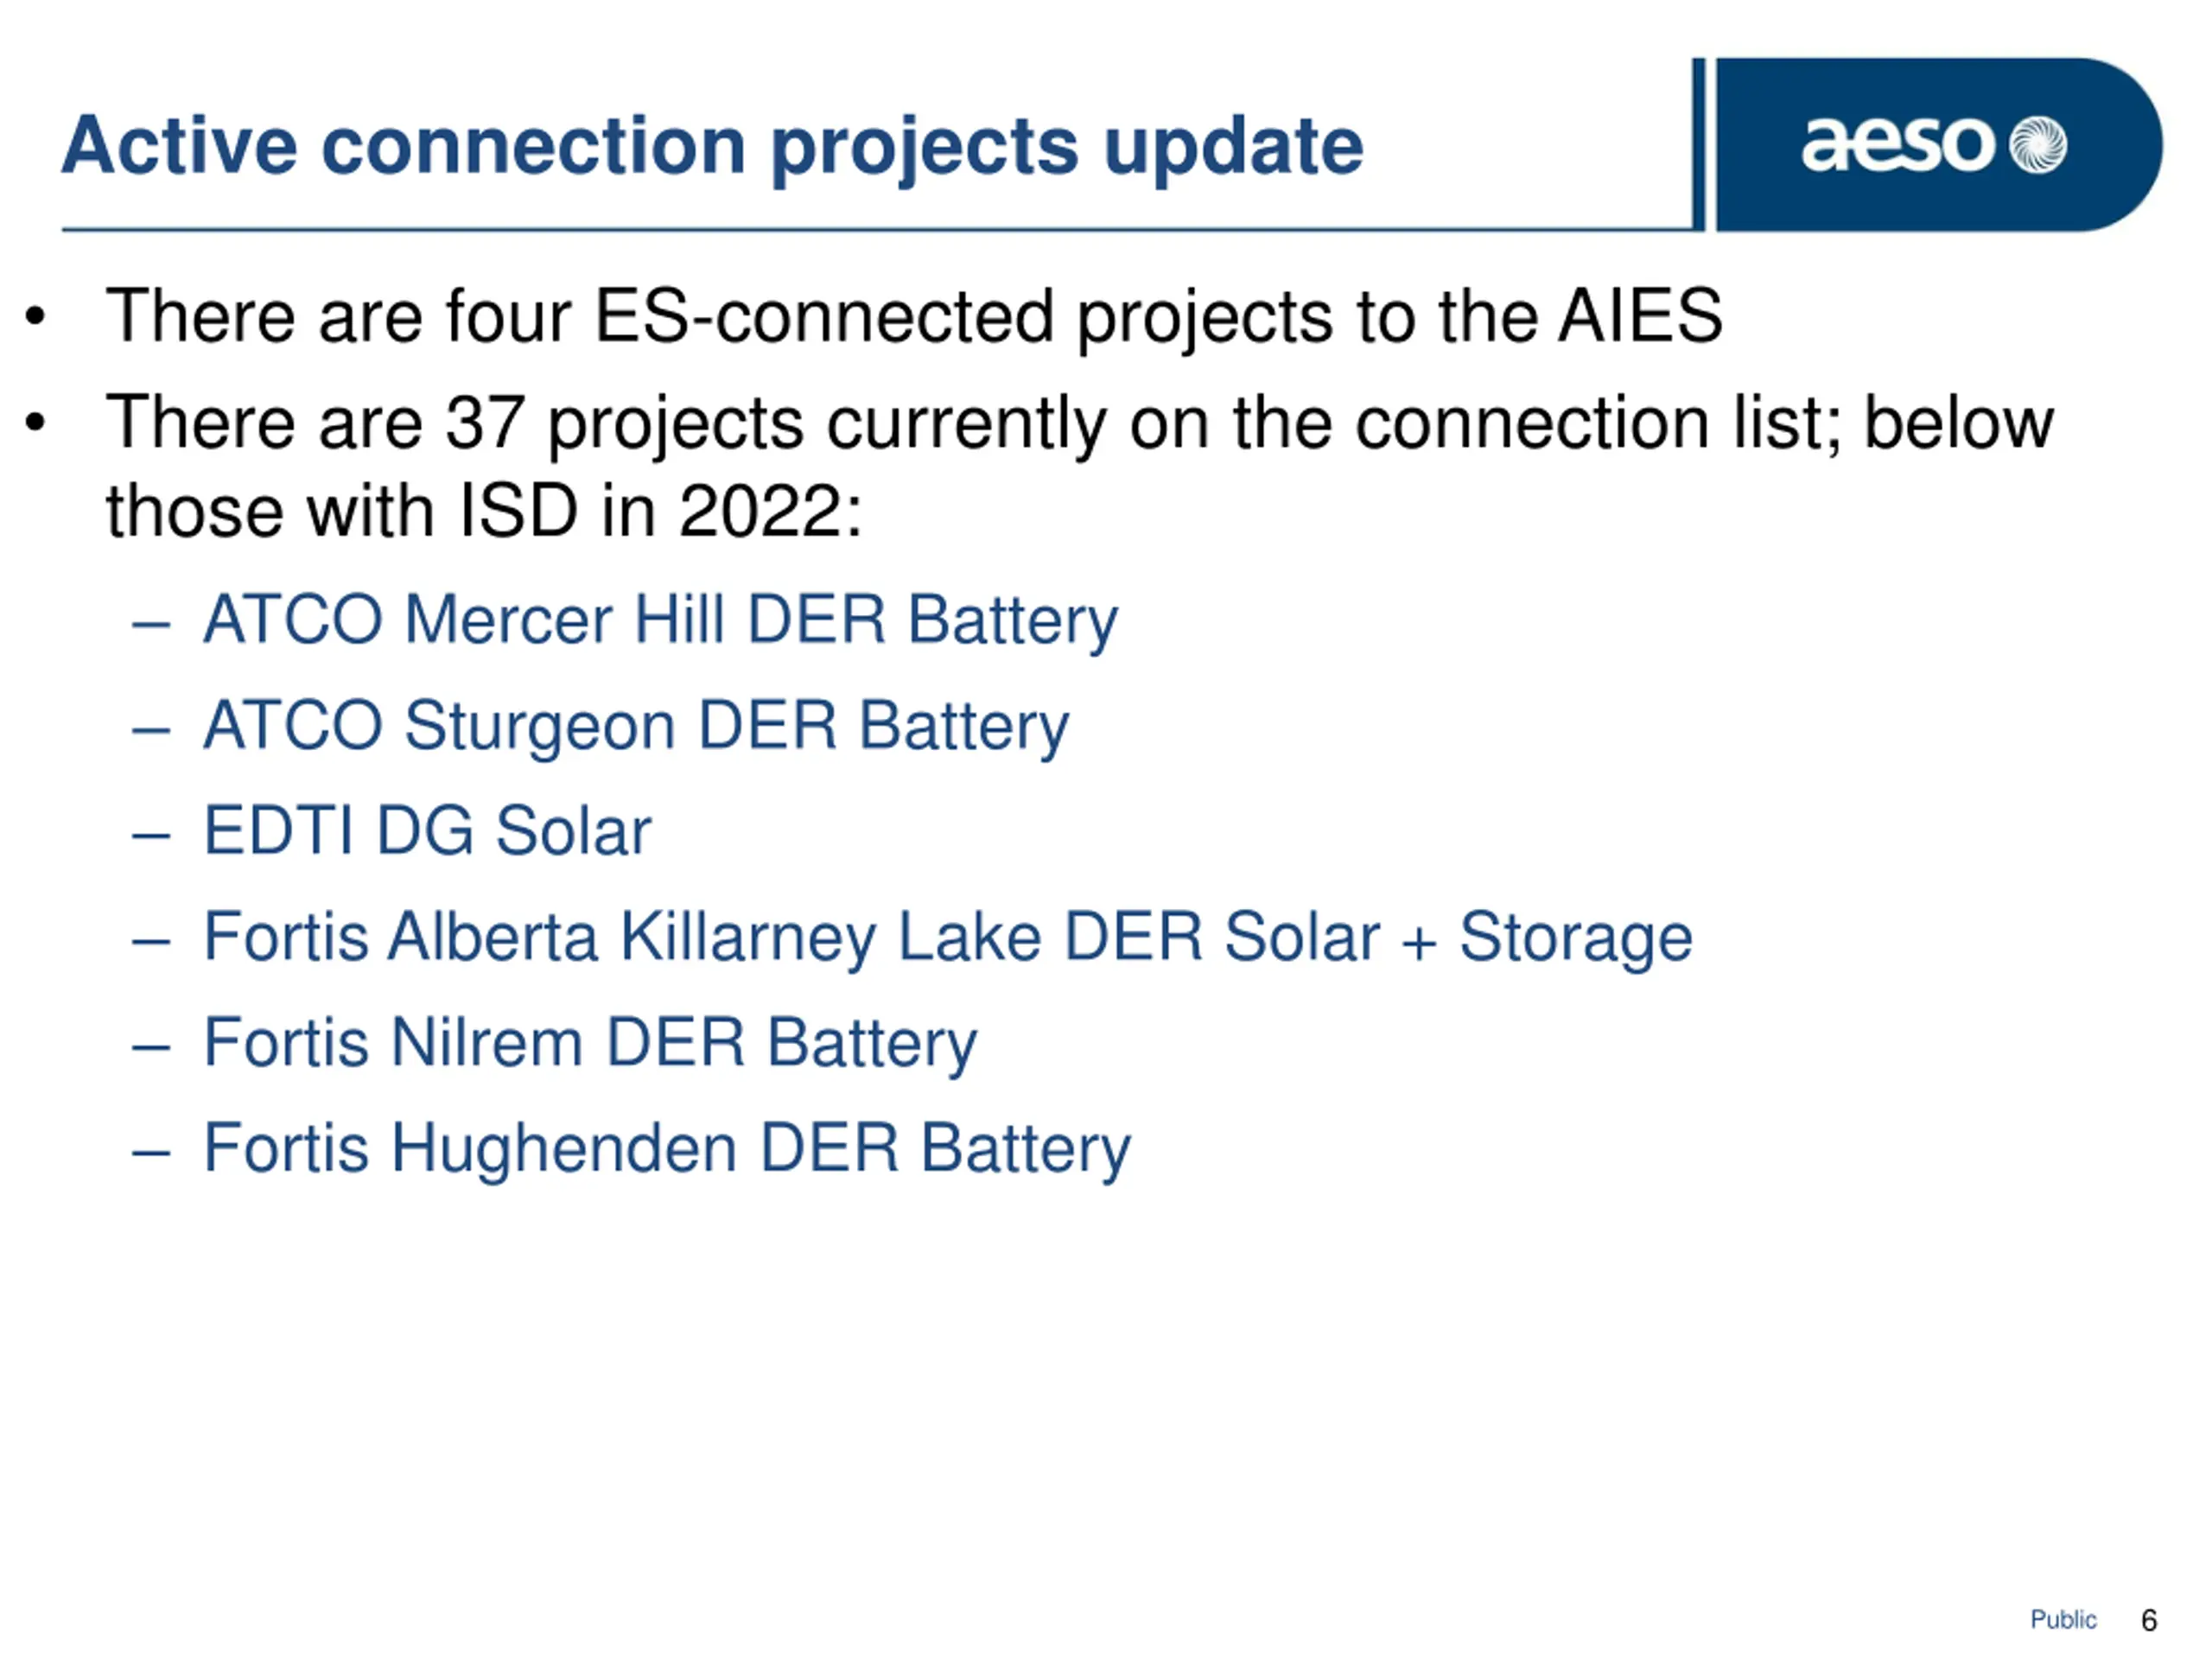Click the blue vertical bar beside logo

coord(1698,144)
